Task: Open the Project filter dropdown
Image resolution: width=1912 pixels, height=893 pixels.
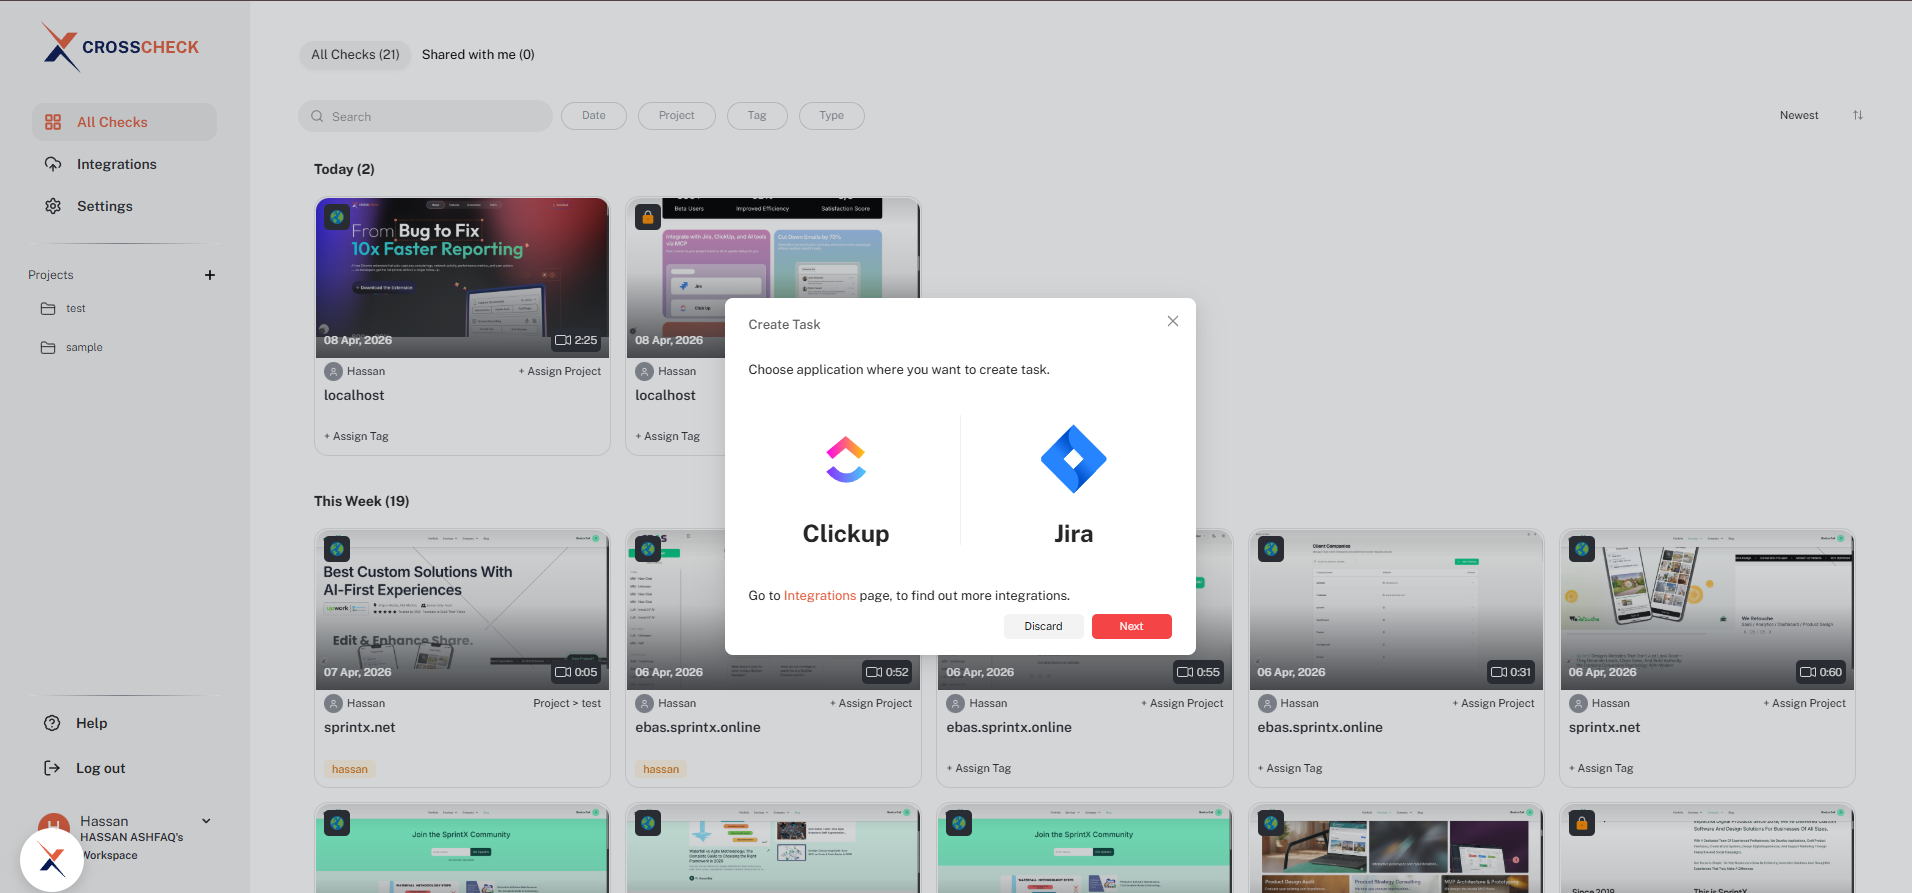Action: pos(677,116)
